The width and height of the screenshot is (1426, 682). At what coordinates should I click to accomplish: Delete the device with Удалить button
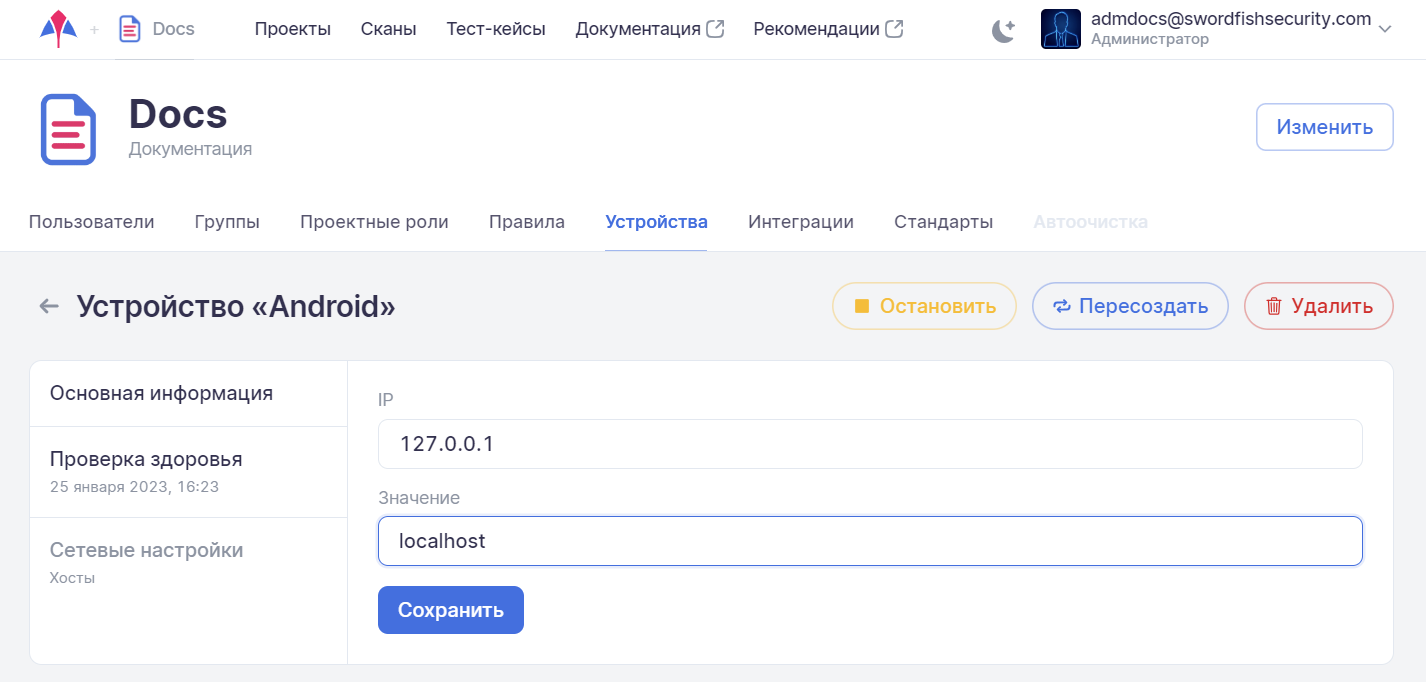point(1318,306)
